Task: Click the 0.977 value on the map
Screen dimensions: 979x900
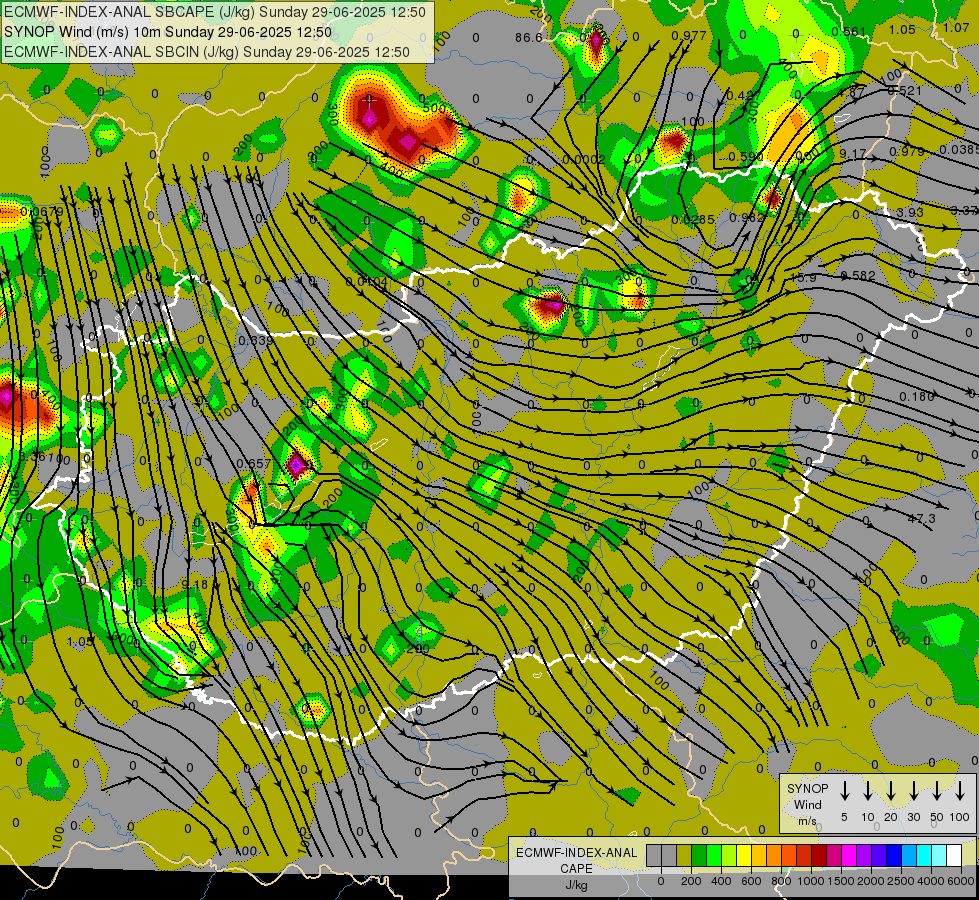Action: pyautogui.click(x=689, y=36)
